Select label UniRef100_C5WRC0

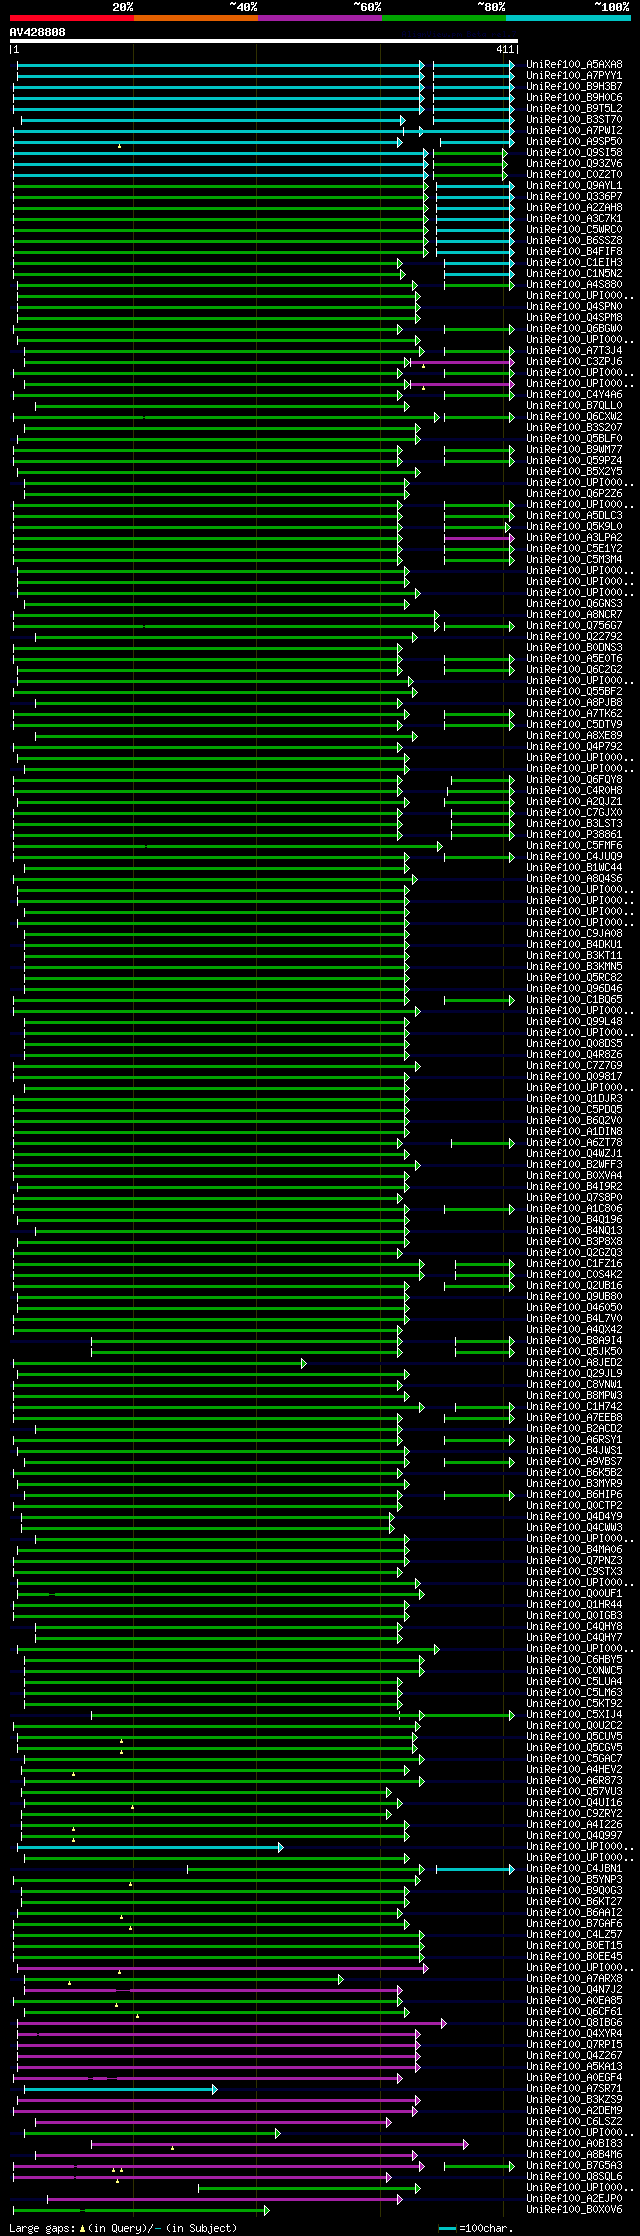point(574,229)
